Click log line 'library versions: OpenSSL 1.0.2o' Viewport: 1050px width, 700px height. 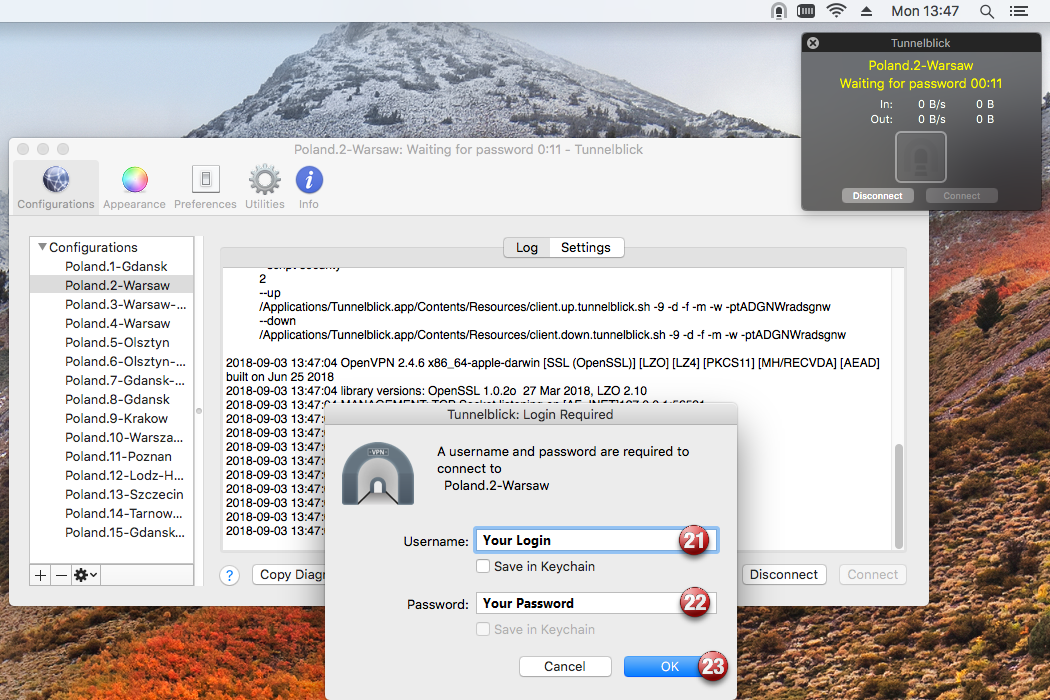tap(436, 391)
